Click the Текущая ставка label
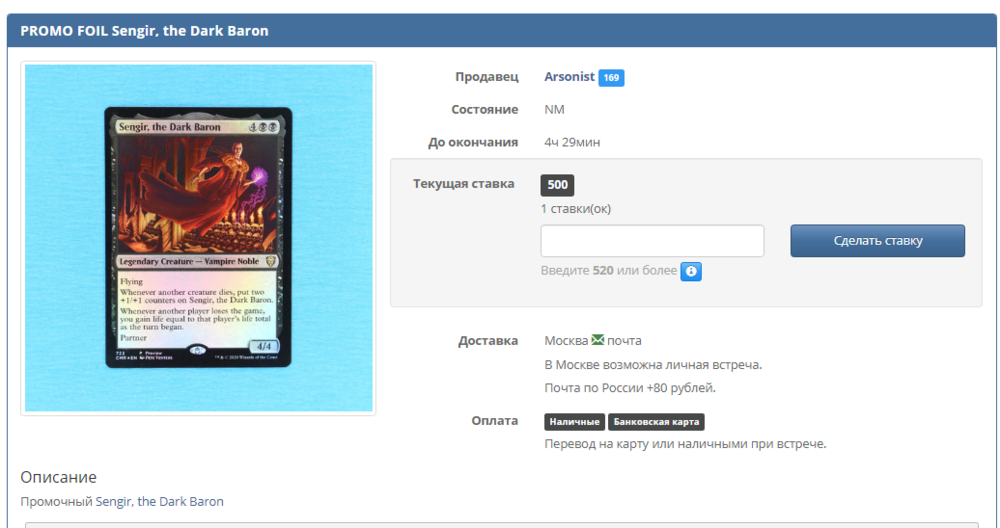Screen dimensions: 1000x528 pos(463,184)
